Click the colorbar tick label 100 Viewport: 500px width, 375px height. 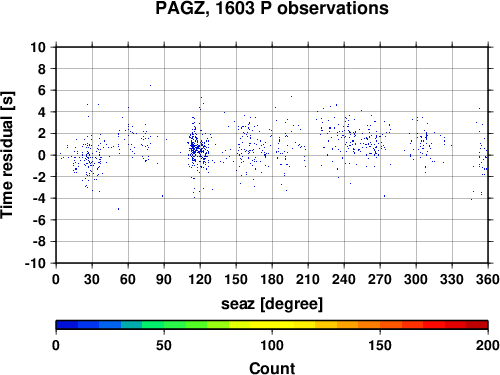272,345
